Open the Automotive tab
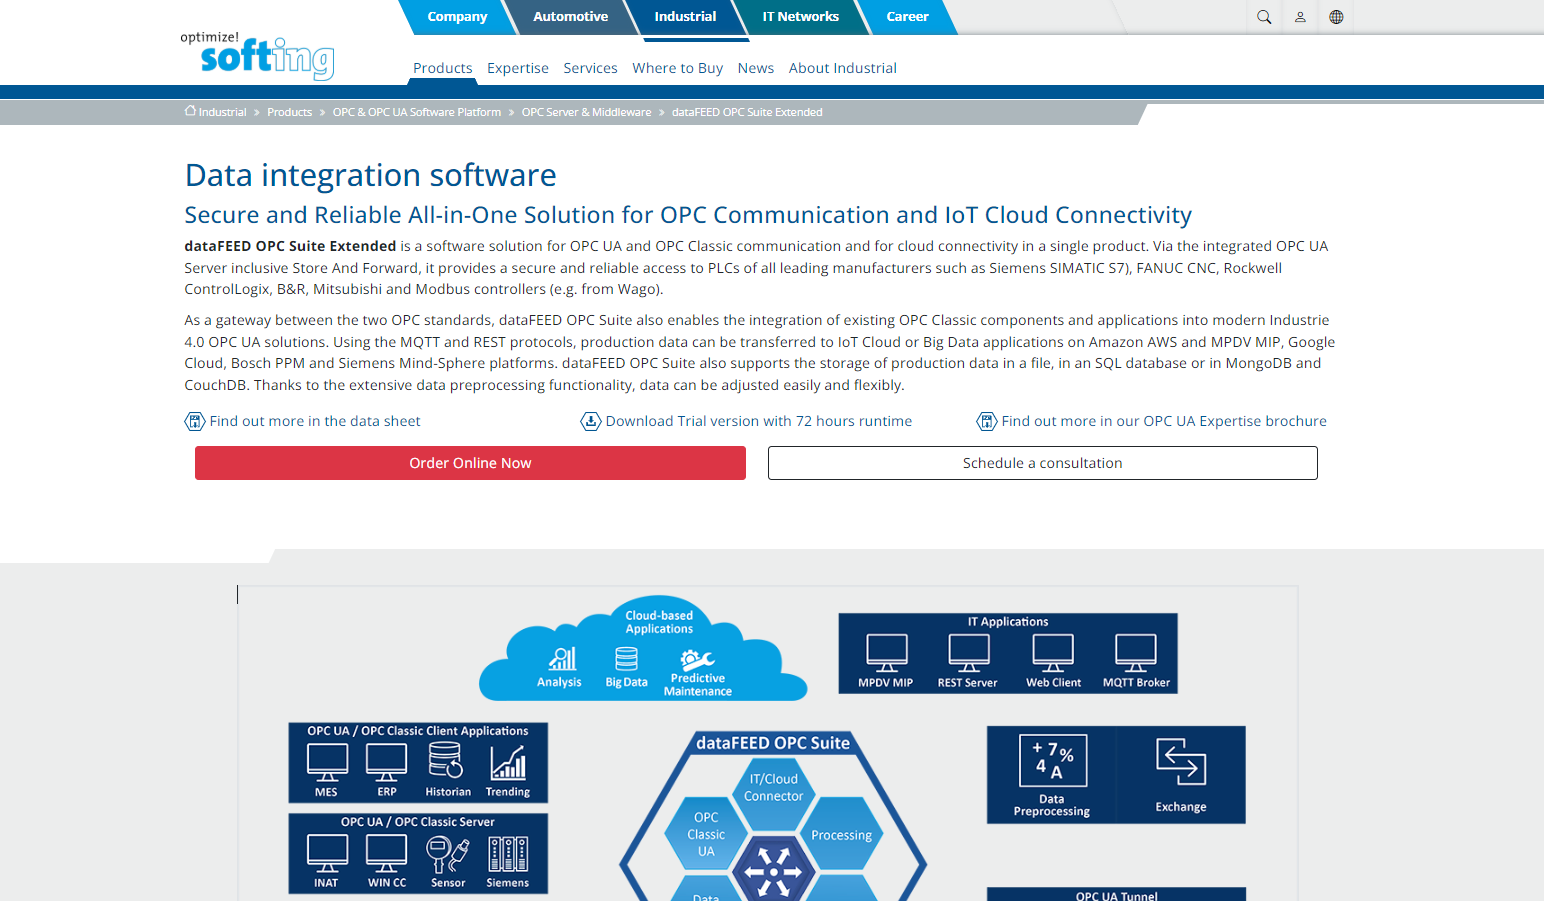Image resolution: width=1544 pixels, height=901 pixels. (x=570, y=17)
